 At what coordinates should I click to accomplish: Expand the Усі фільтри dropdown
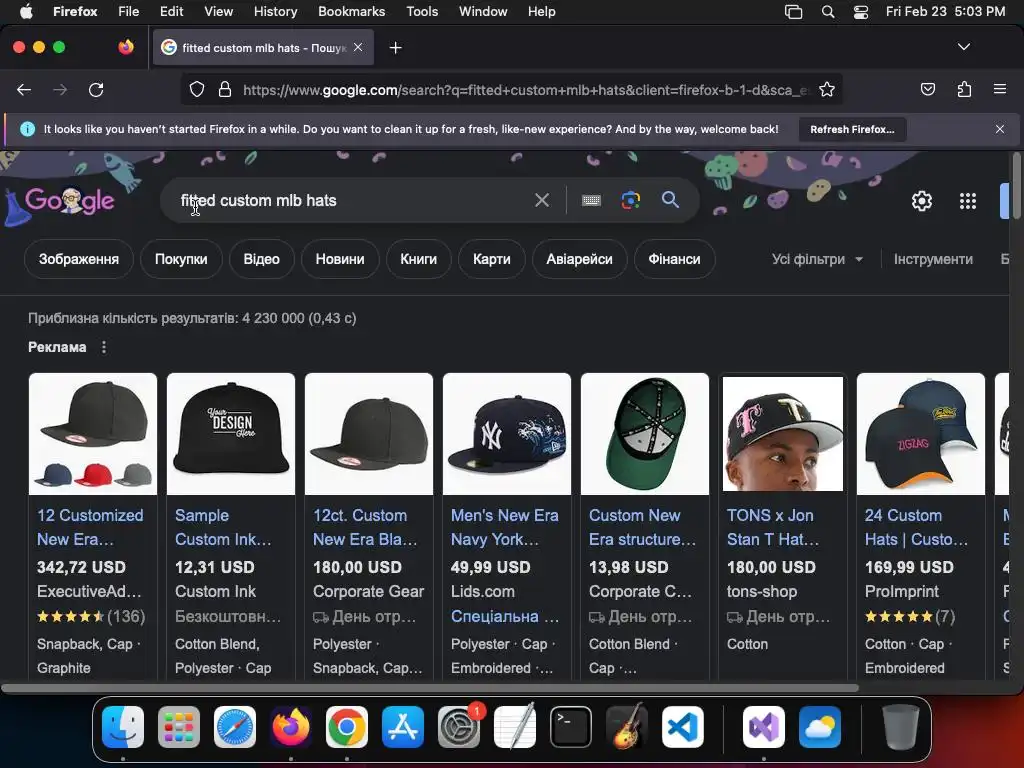click(817, 259)
